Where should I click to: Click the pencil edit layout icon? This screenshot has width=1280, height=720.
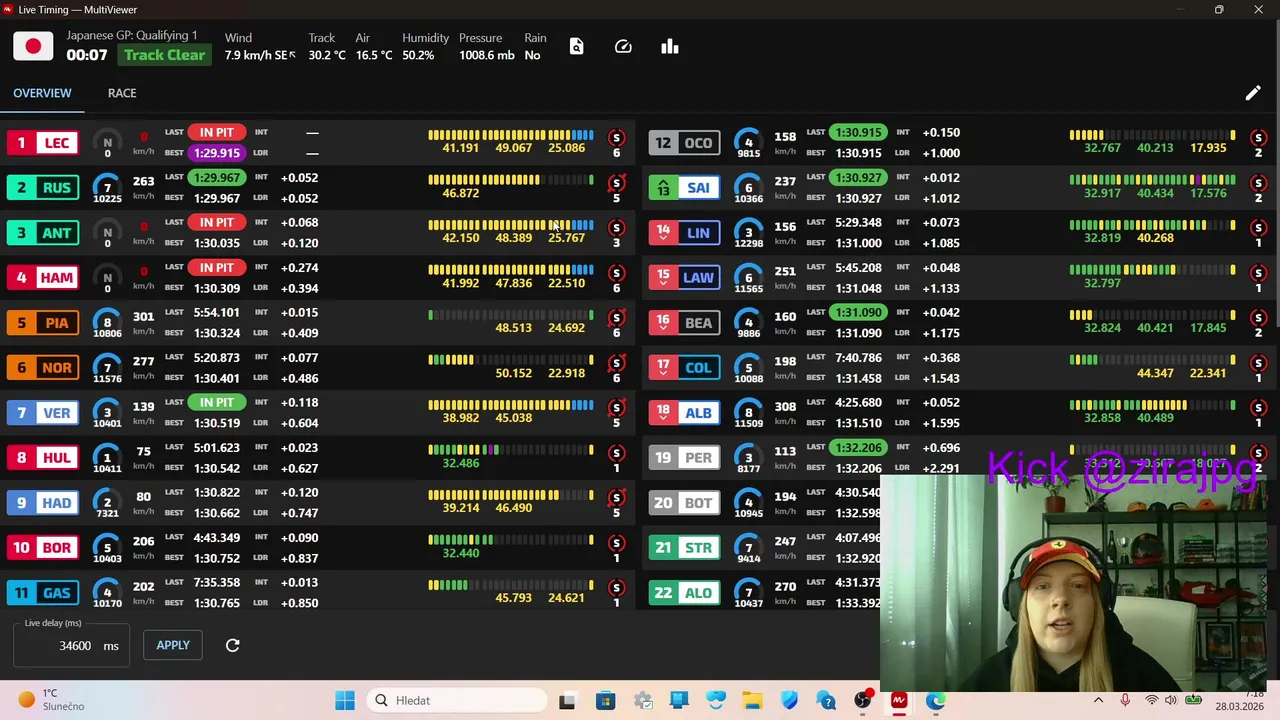coord(1253,93)
